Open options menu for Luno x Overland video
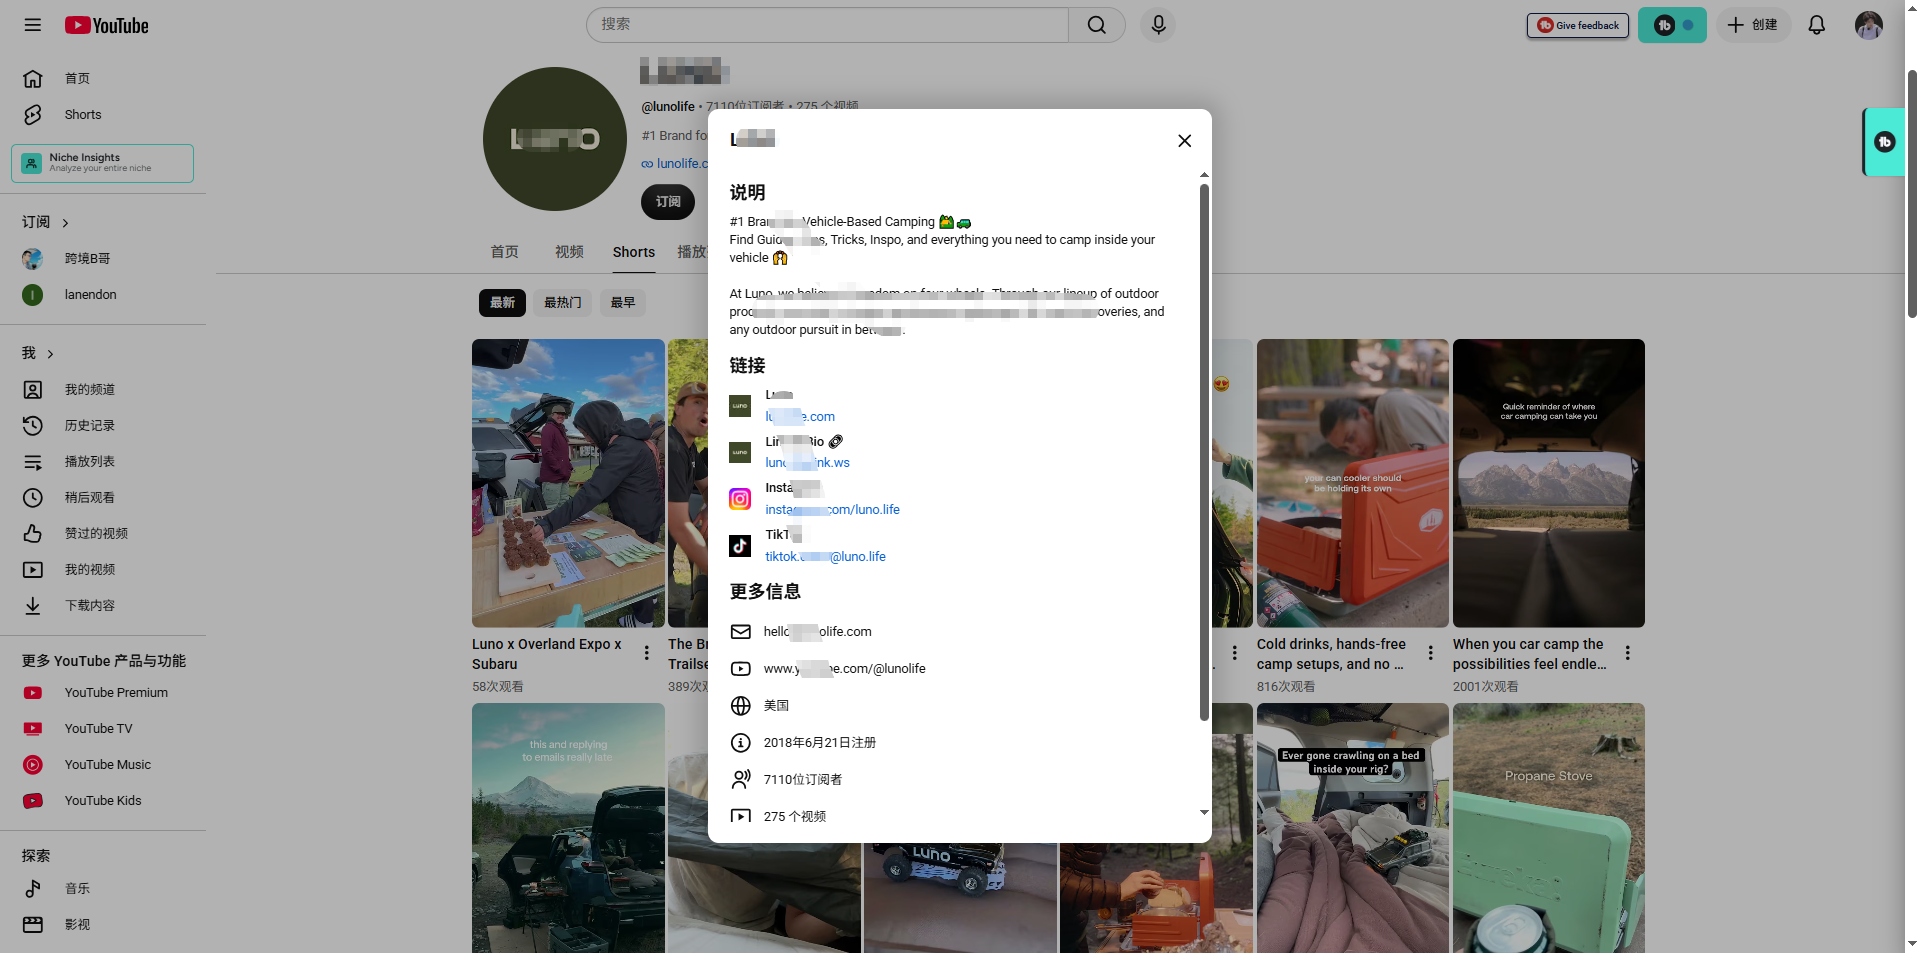This screenshot has width=1920, height=953. (x=647, y=653)
